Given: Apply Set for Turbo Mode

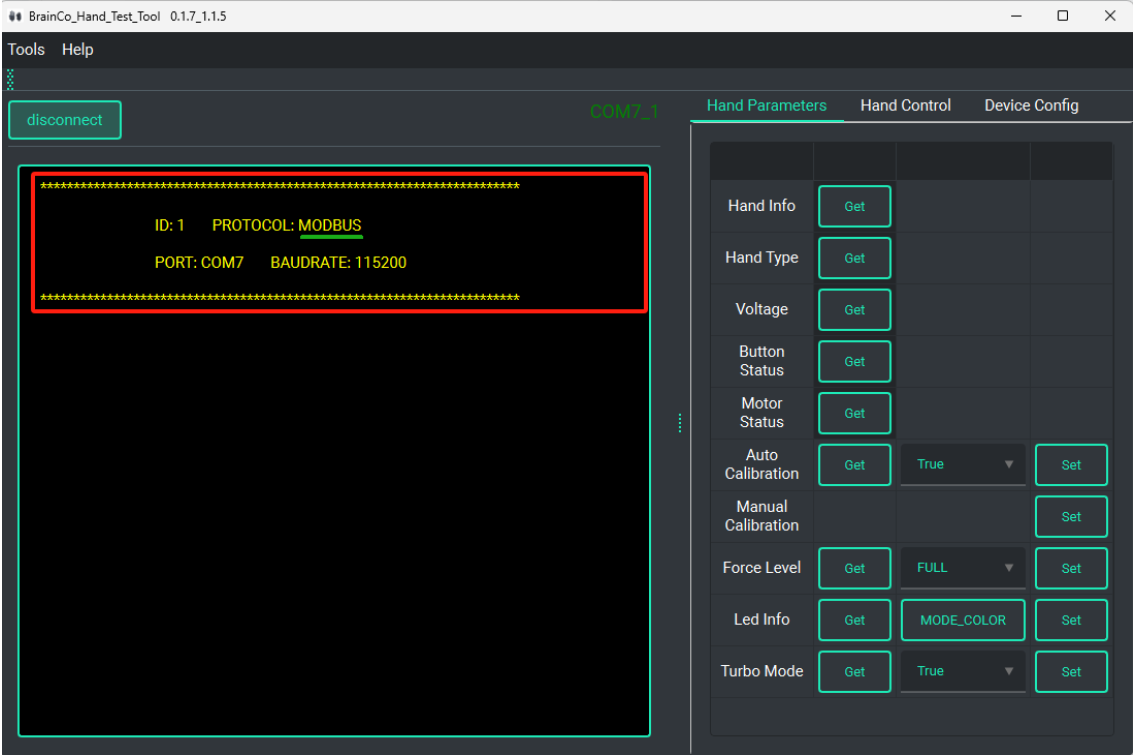Looking at the screenshot, I should (x=1071, y=672).
